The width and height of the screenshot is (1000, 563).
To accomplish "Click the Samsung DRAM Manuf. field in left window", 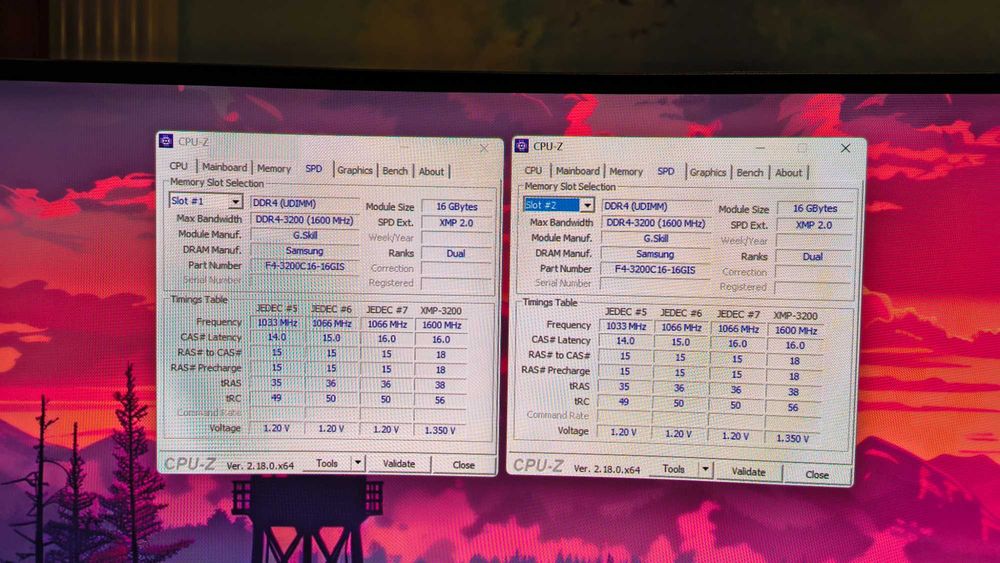I will click(305, 251).
